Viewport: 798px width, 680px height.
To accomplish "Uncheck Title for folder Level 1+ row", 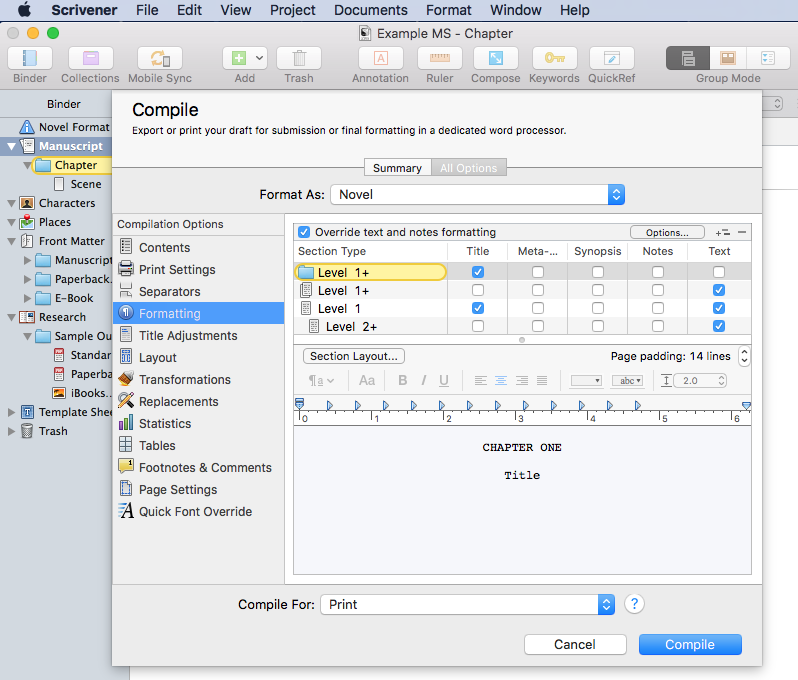I will (x=477, y=272).
